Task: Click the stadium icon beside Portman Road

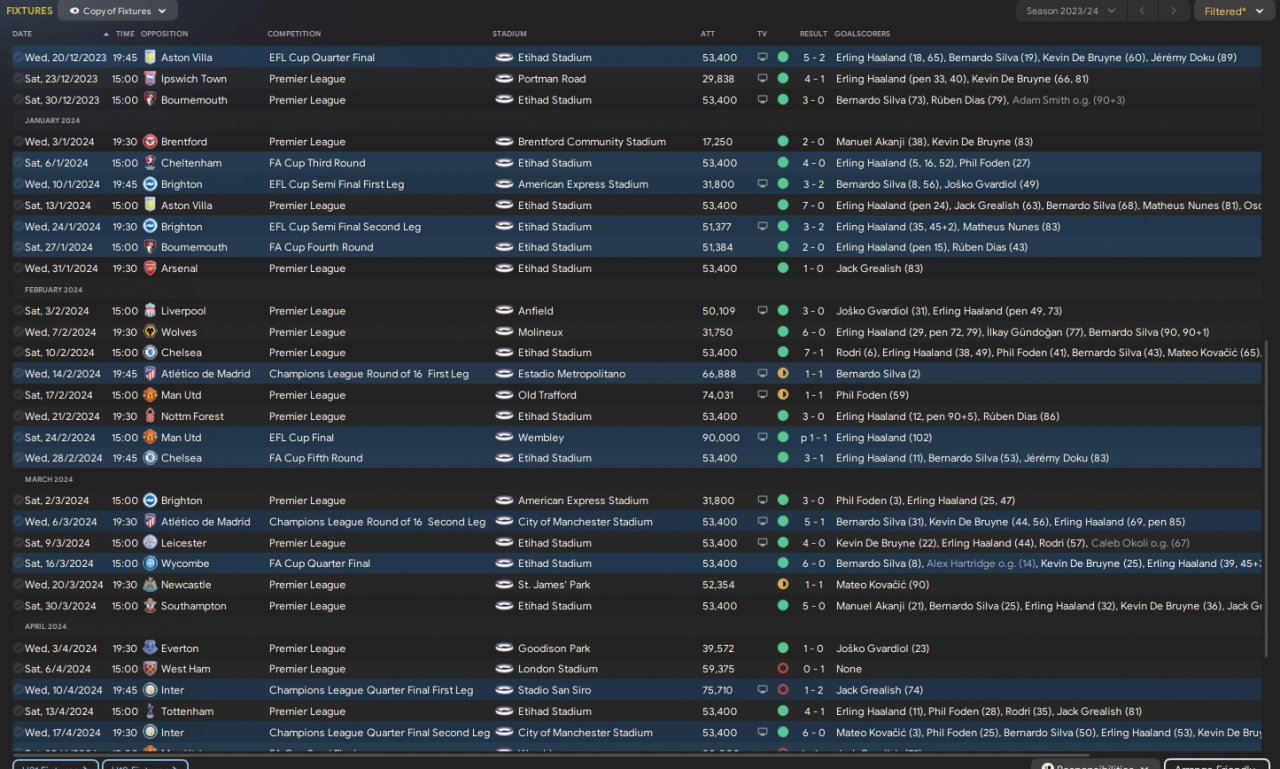Action: [504, 79]
